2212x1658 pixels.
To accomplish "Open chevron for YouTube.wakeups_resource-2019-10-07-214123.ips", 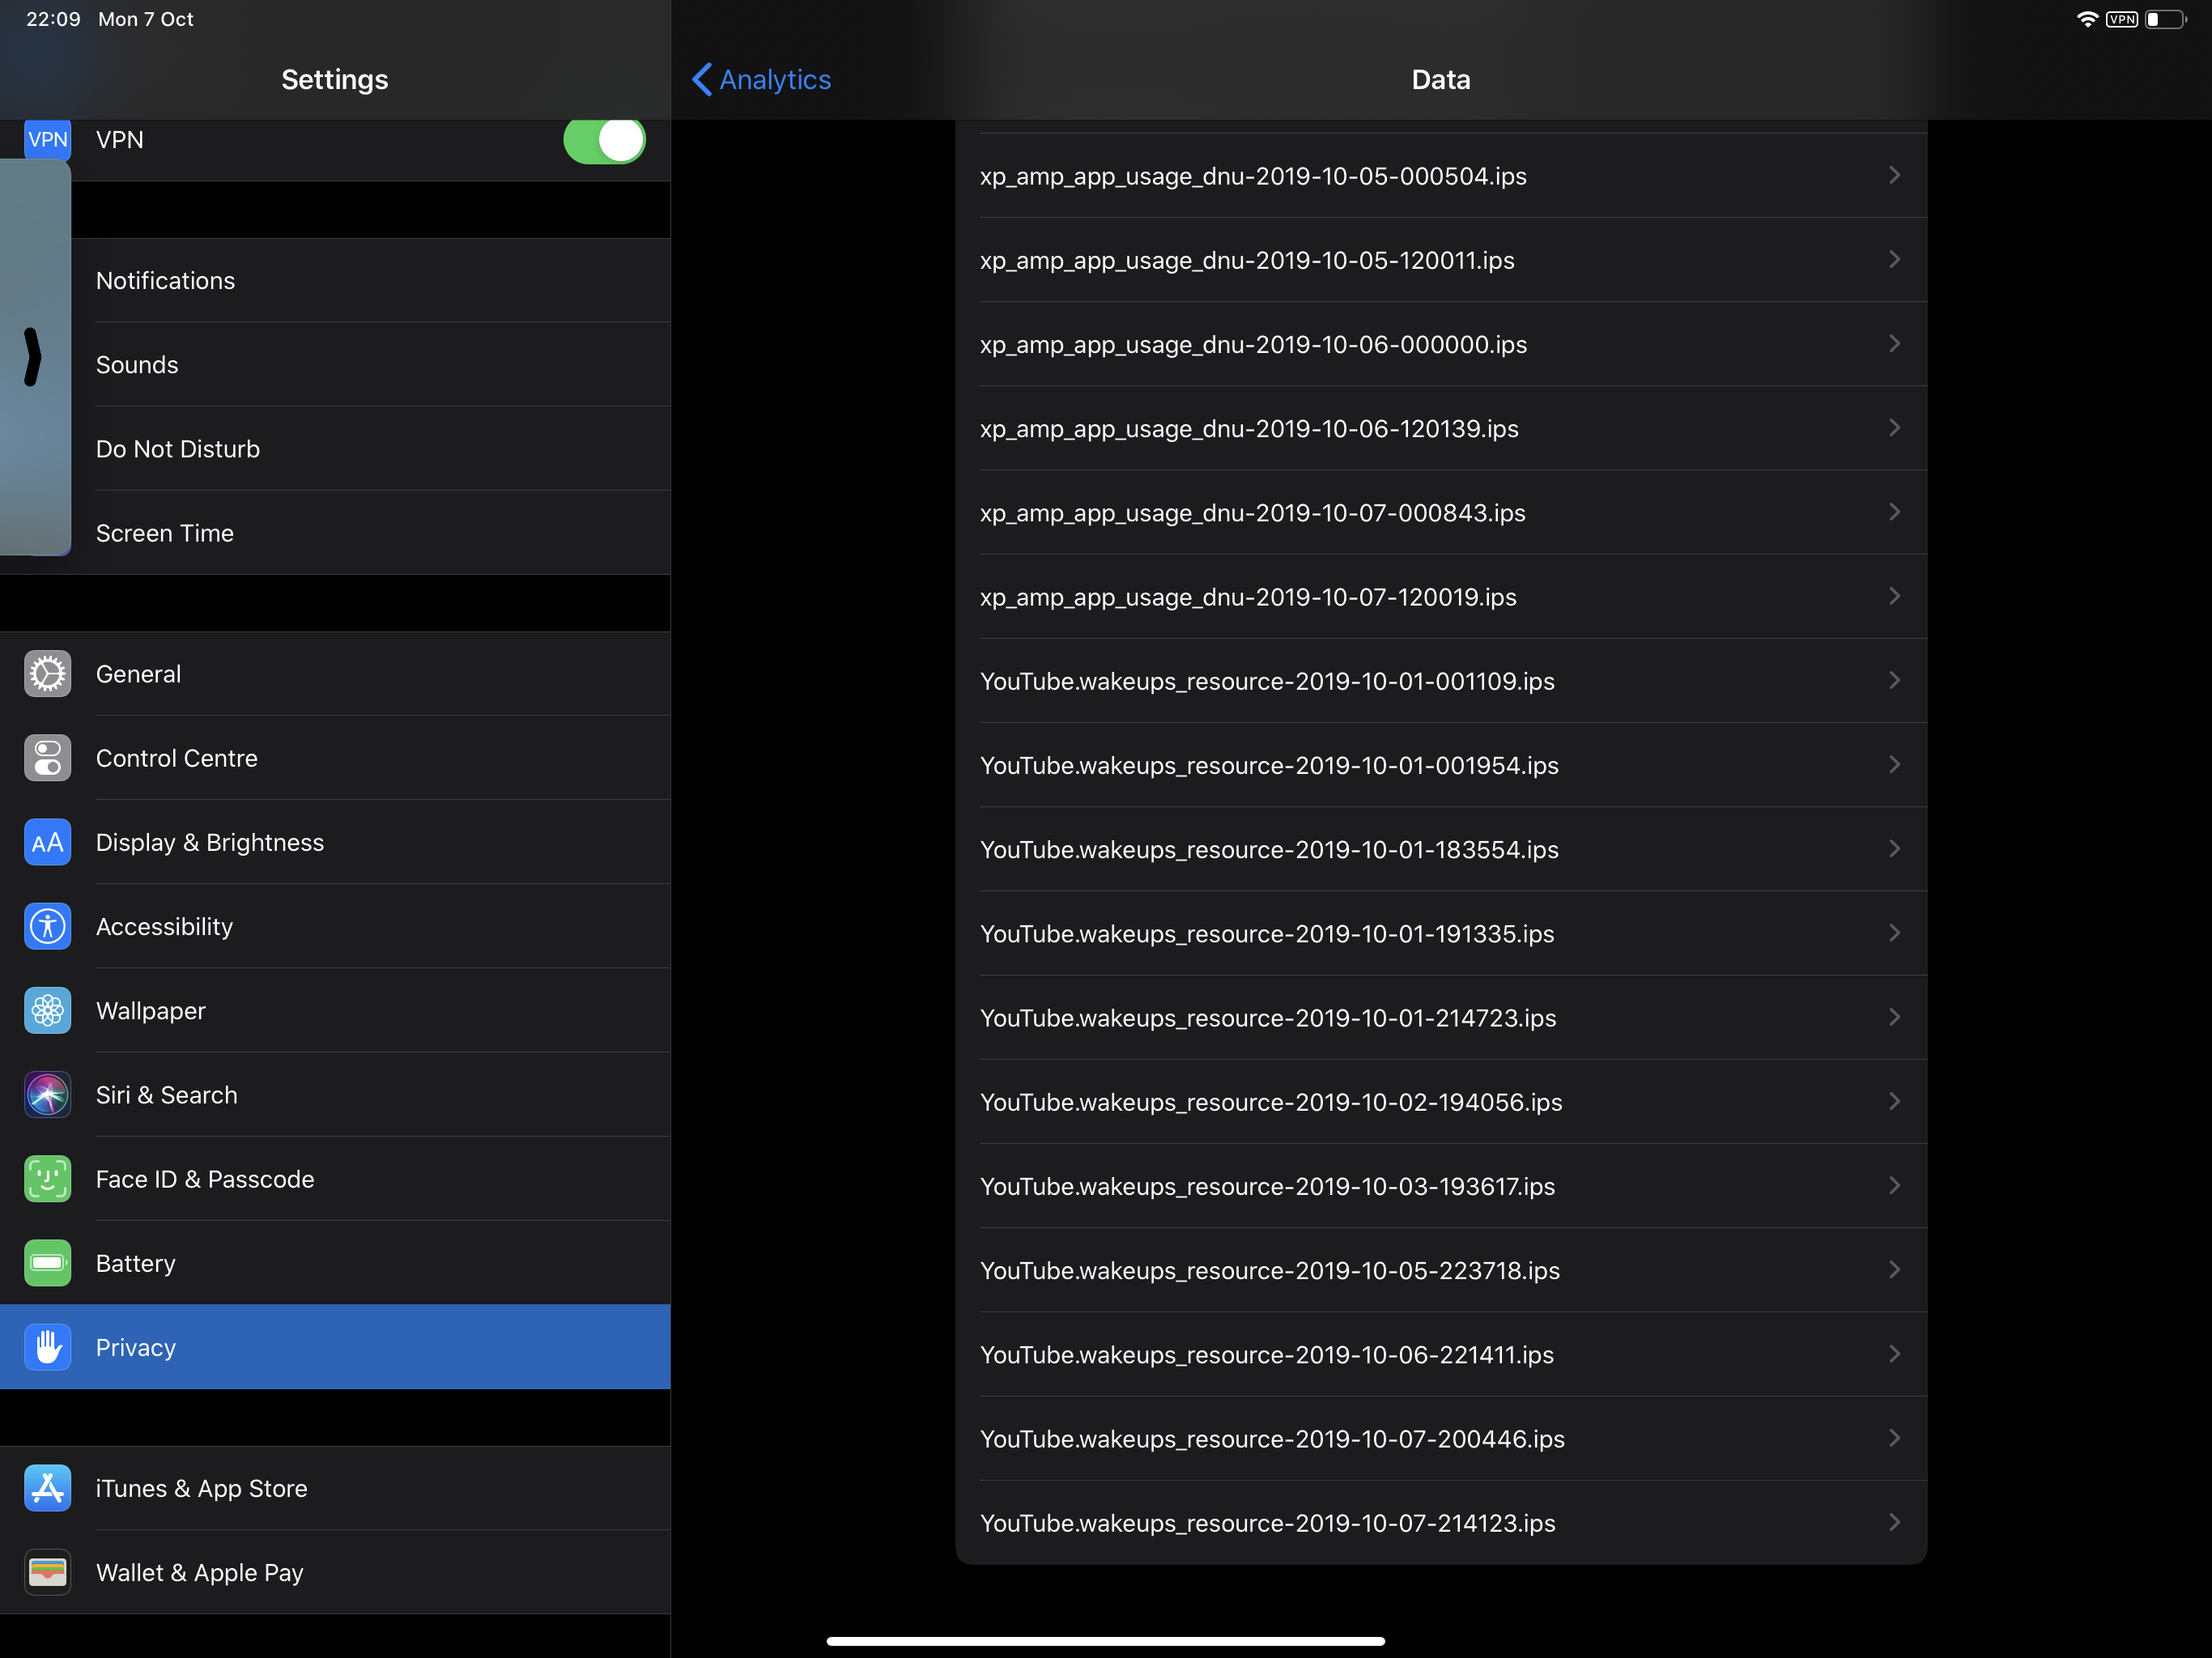I will coord(1894,1522).
